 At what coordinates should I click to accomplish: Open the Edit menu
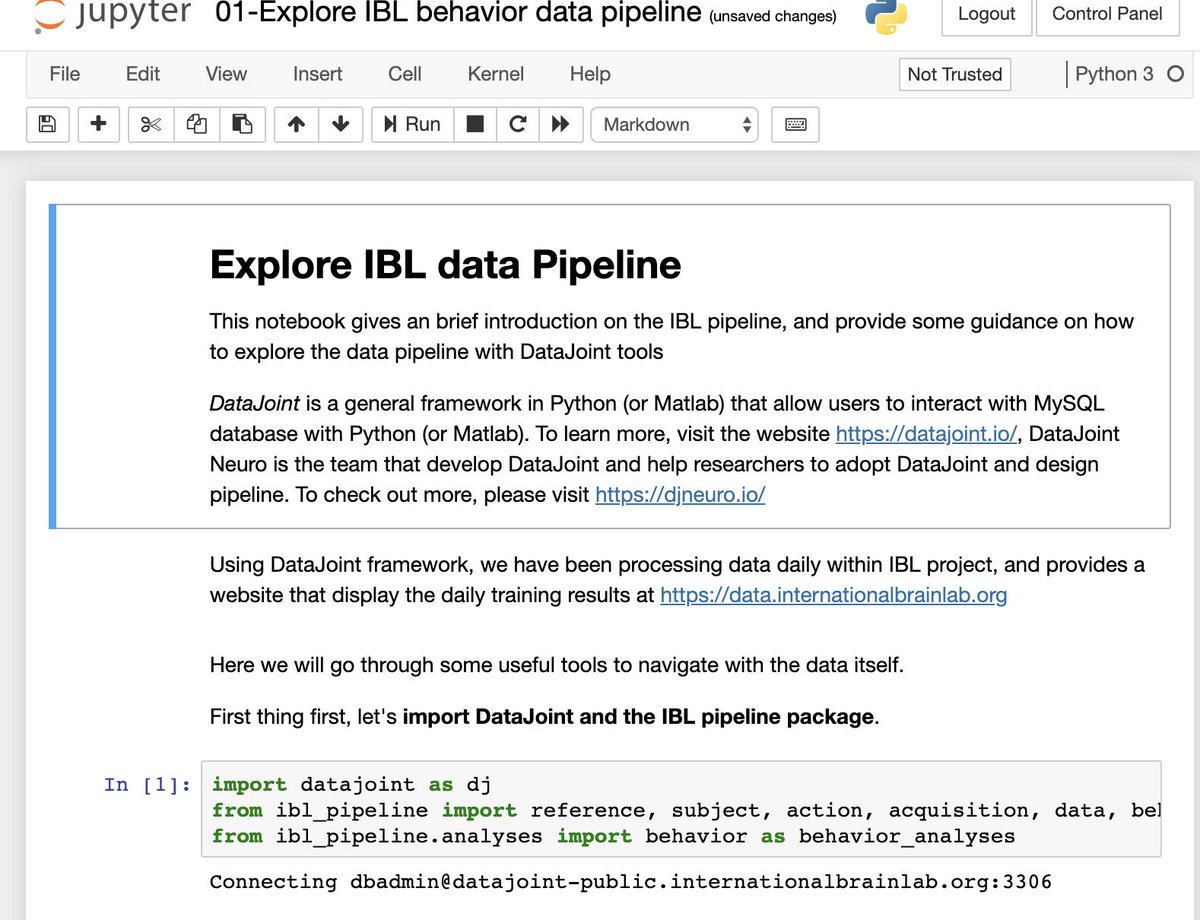pyautogui.click(x=143, y=74)
